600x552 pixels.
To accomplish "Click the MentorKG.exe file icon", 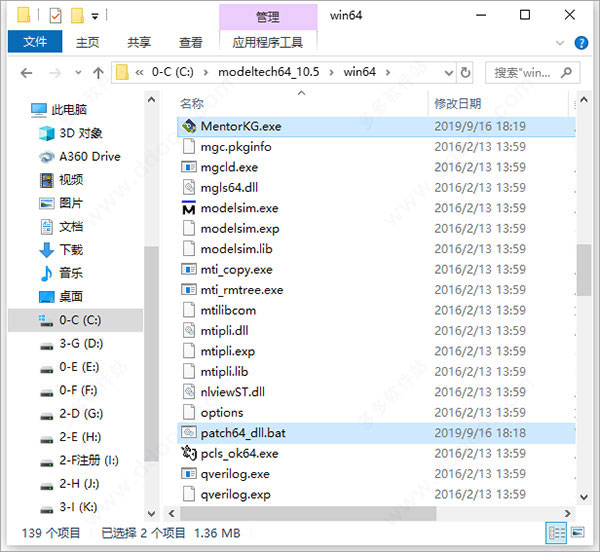I will (x=189, y=126).
